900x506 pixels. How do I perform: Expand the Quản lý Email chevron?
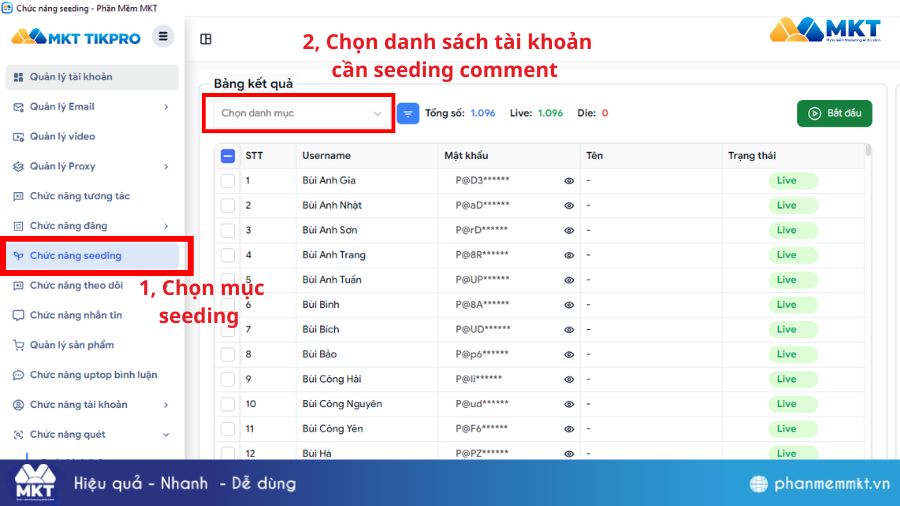click(x=166, y=107)
